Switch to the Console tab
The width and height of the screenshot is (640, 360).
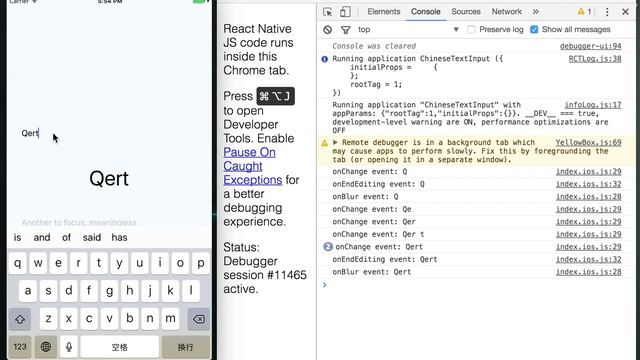(425, 12)
